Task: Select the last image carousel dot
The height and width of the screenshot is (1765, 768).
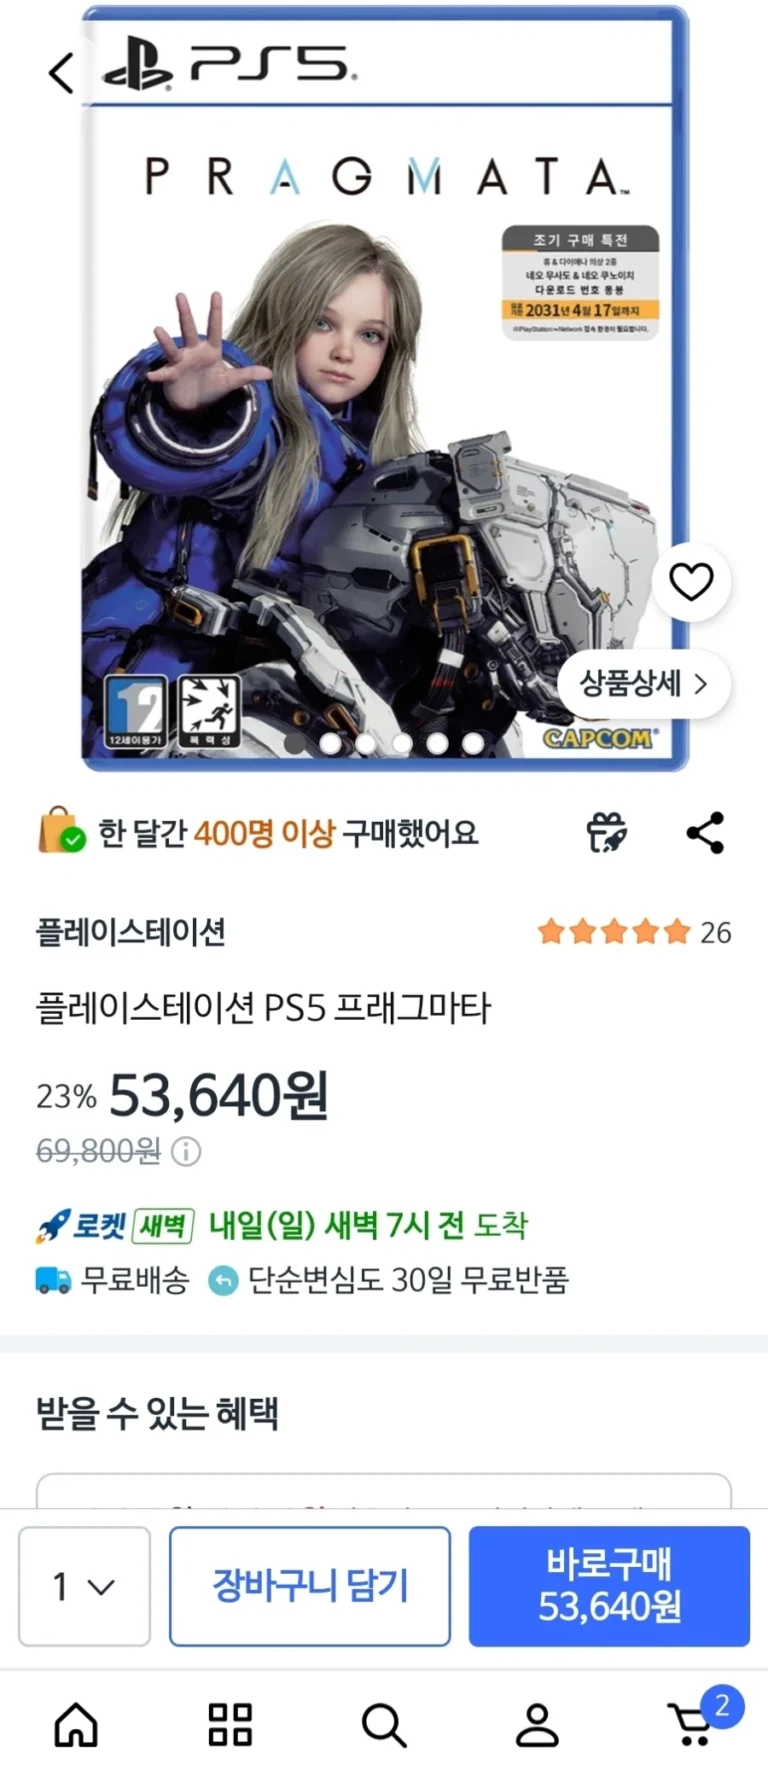Action: coord(473,743)
